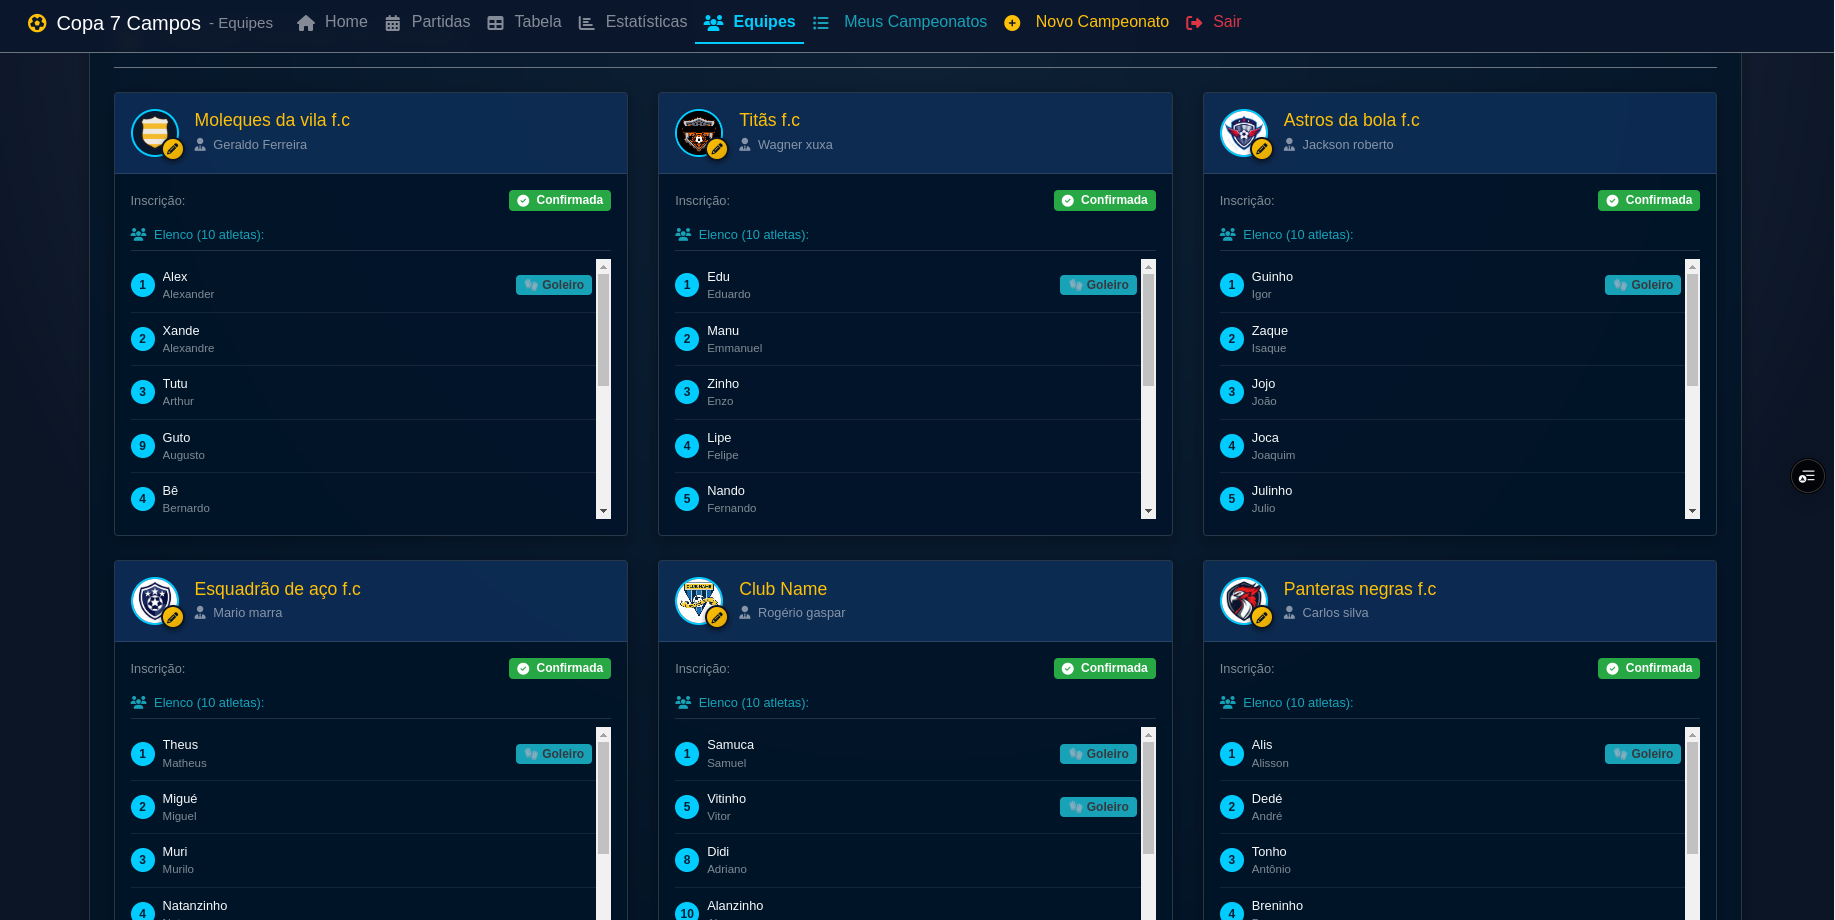Go to the Home page
Screen dimensions: 1835x920
[x=332, y=22]
